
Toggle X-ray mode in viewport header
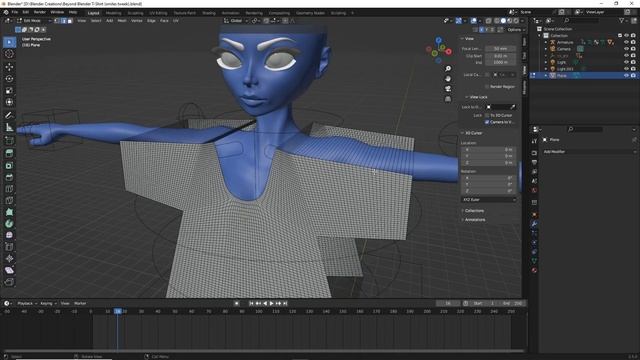pos(488,21)
